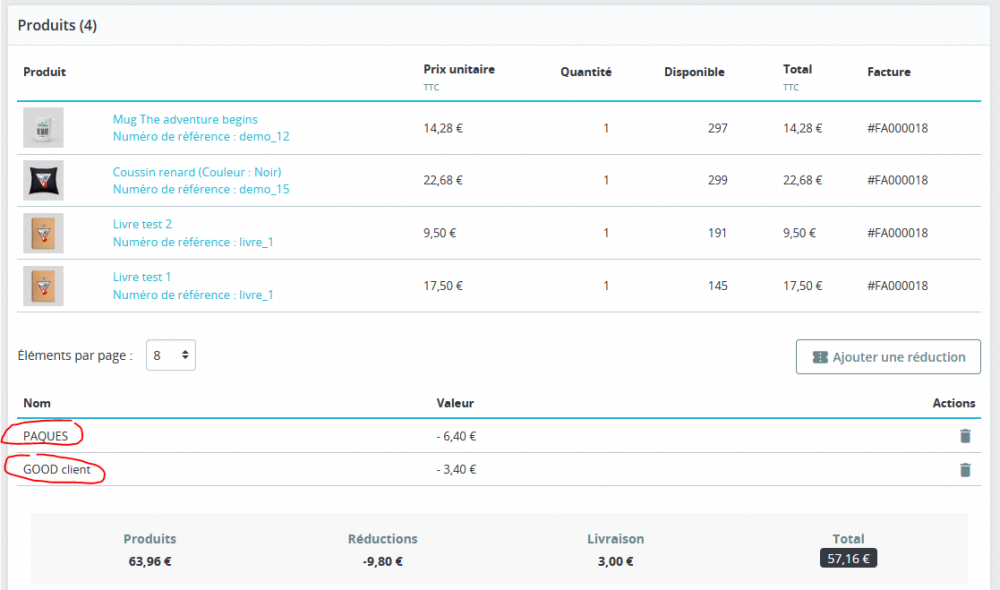Select invoice #FA000018 in Livre test 1 row

[x=897, y=286]
